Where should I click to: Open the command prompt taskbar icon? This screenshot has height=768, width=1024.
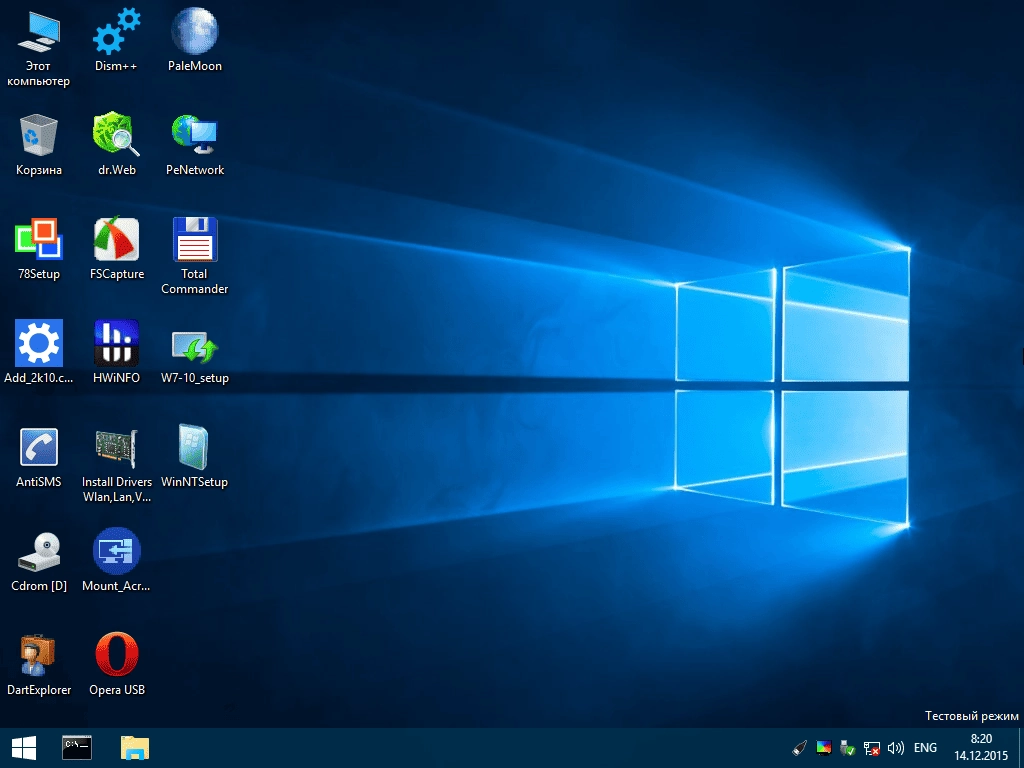[x=76, y=748]
